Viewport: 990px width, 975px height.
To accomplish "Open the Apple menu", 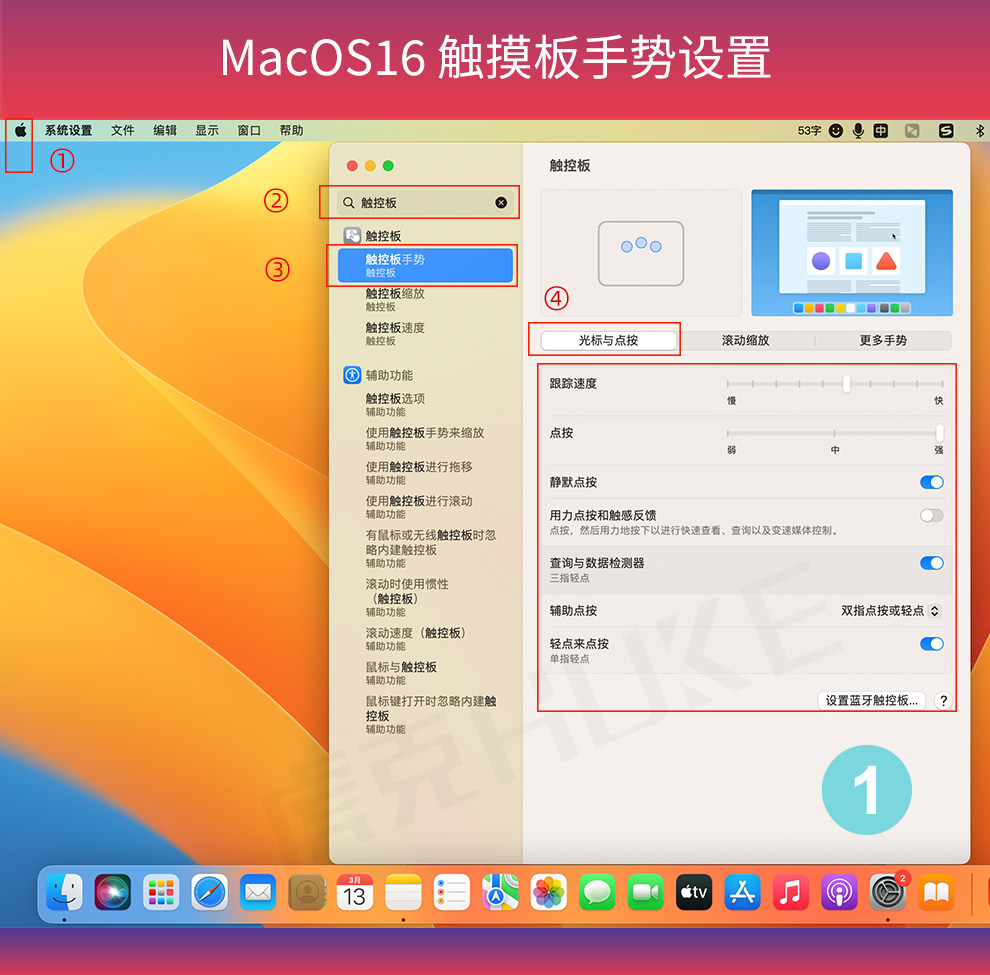I will pos(20,131).
